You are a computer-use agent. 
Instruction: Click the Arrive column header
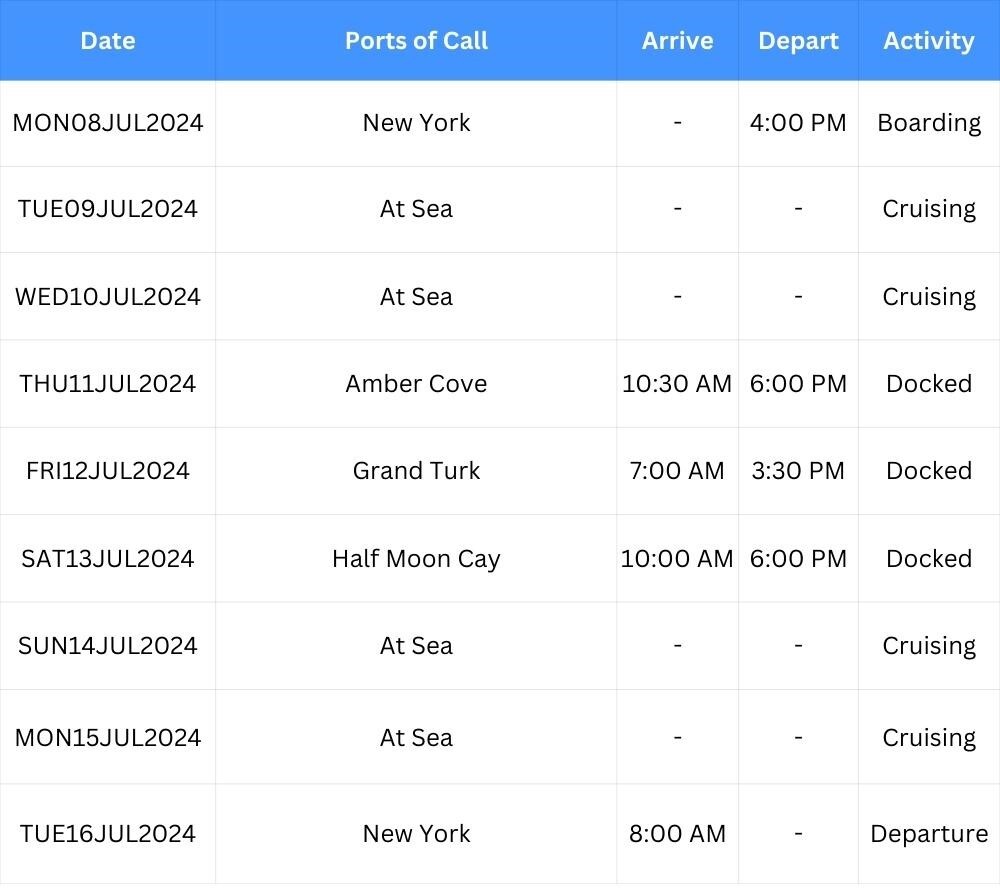click(677, 41)
